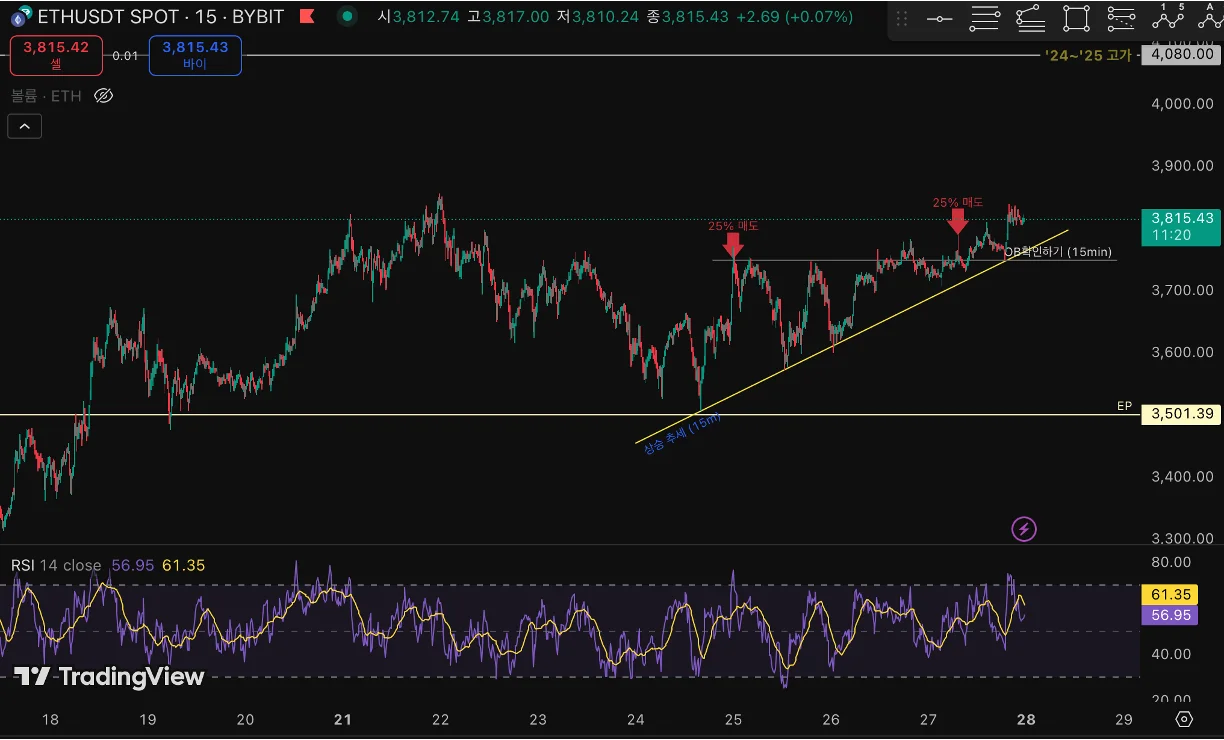Screen dimensions: 1224x740
Task: Click the 저 3,810.24 low value
Action: click(x=597, y=17)
